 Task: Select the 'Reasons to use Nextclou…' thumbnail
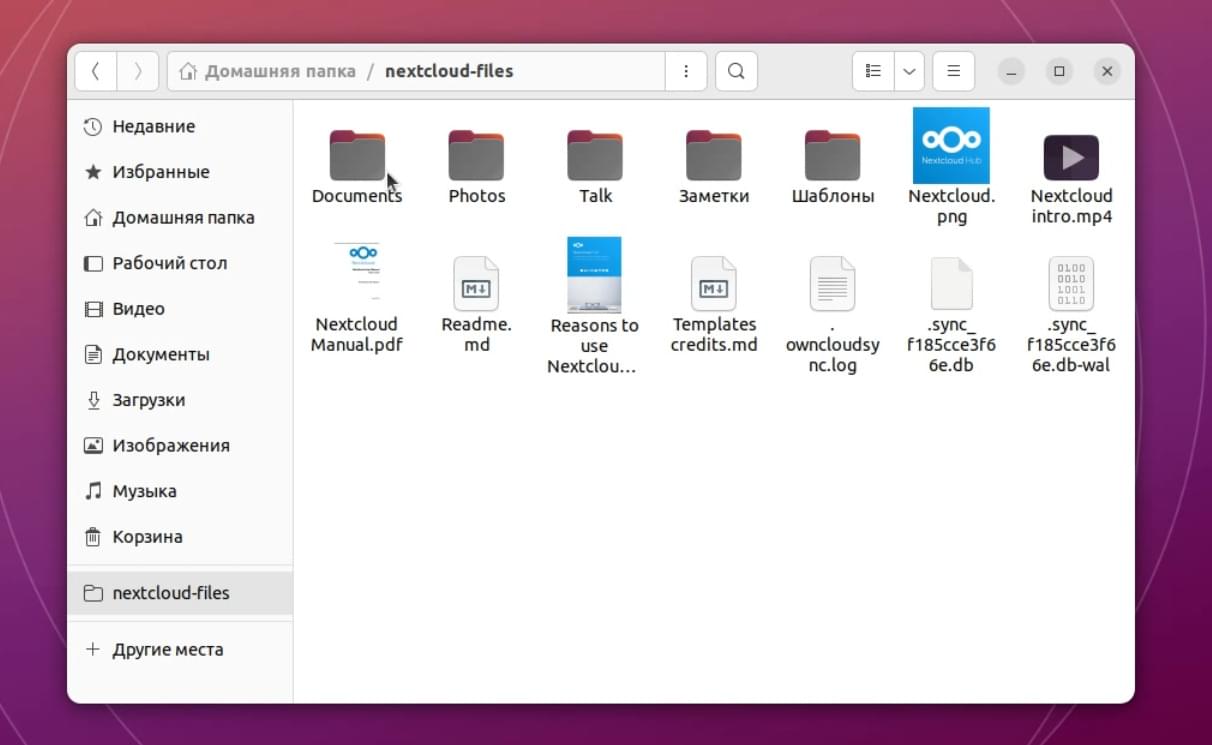[x=595, y=275]
